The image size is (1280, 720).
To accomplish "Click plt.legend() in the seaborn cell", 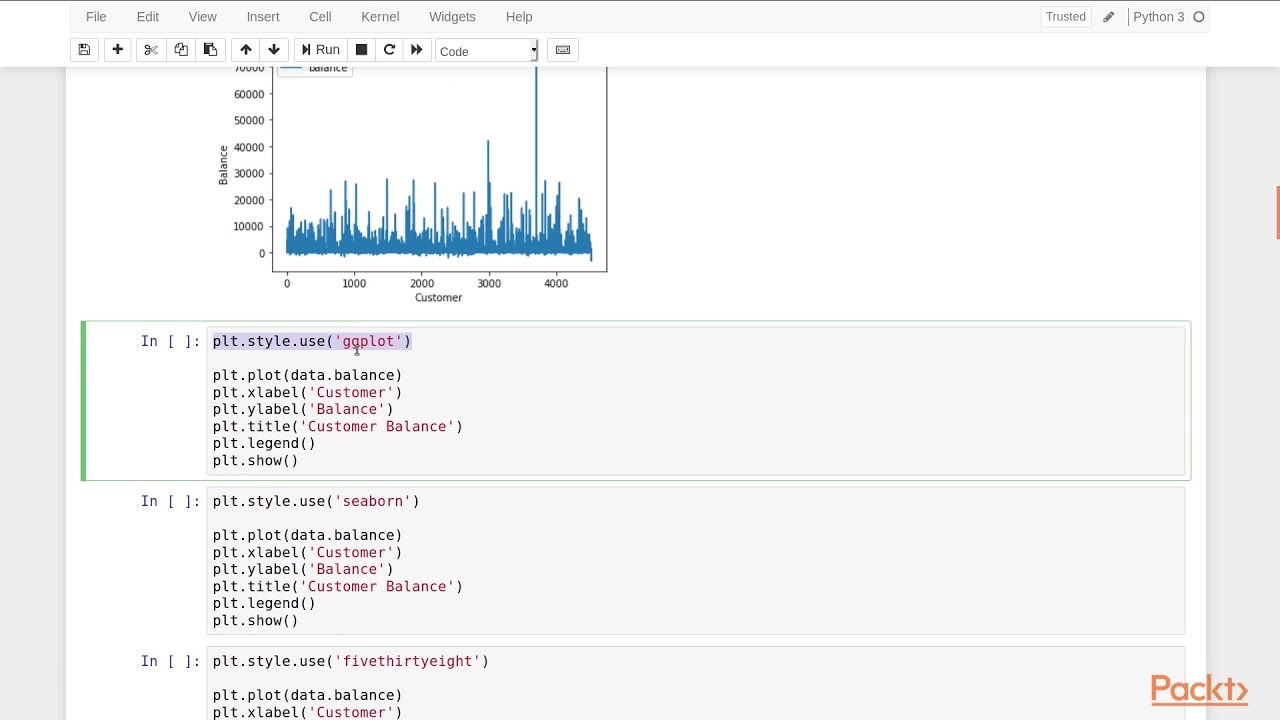I will click(264, 603).
